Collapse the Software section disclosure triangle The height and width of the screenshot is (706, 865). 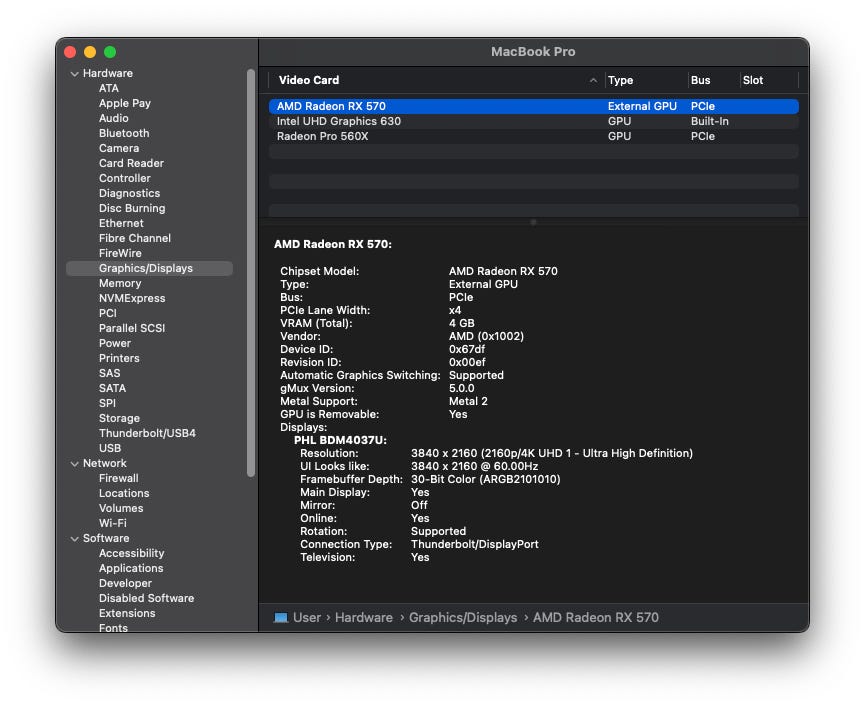click(x=74, y=539)
